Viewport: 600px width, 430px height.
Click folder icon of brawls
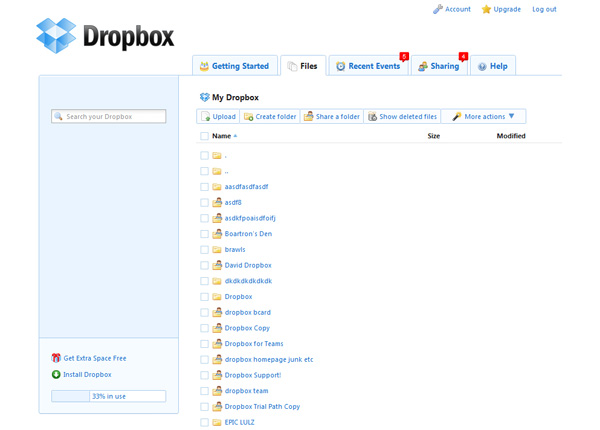coord(217,249)
